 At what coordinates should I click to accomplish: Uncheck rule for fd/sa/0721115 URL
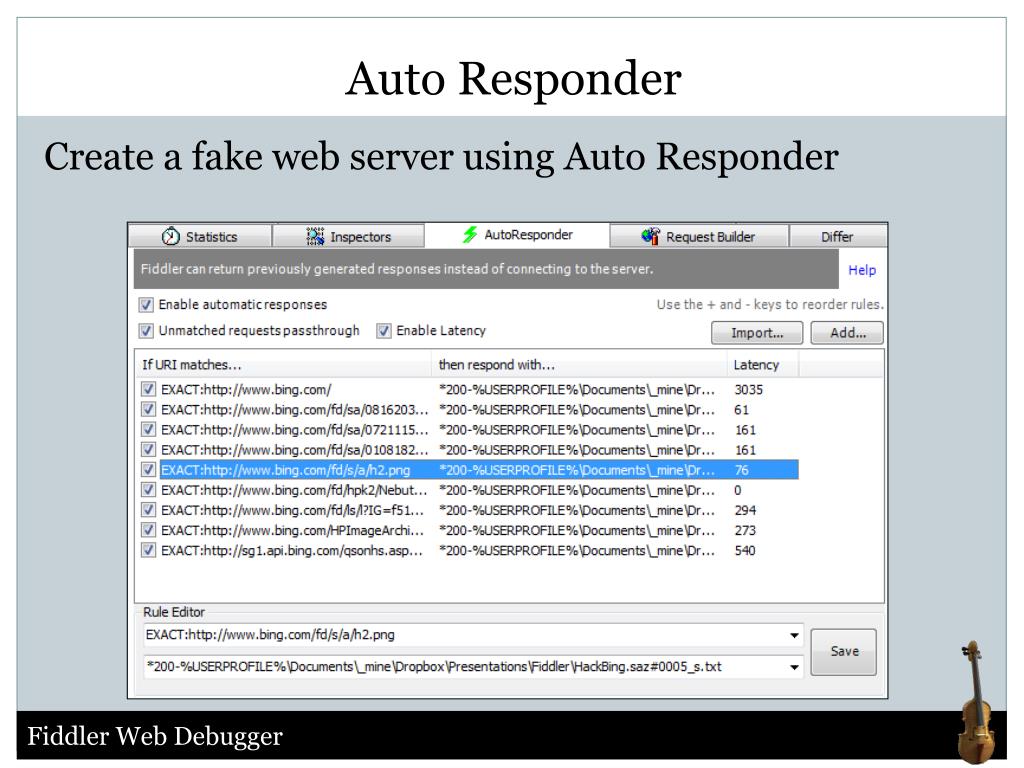pyautogui.click(x=148, y=430)
